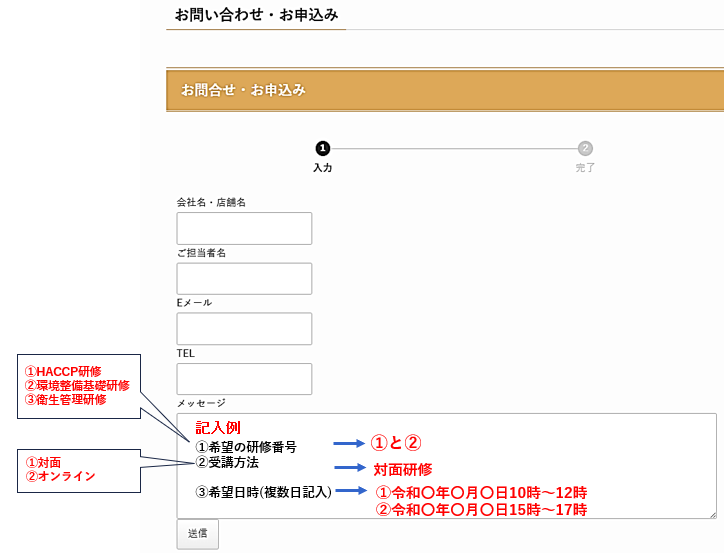724x553 pixels.
Task: Select the 完了 step label
Action: coord(585,168)
